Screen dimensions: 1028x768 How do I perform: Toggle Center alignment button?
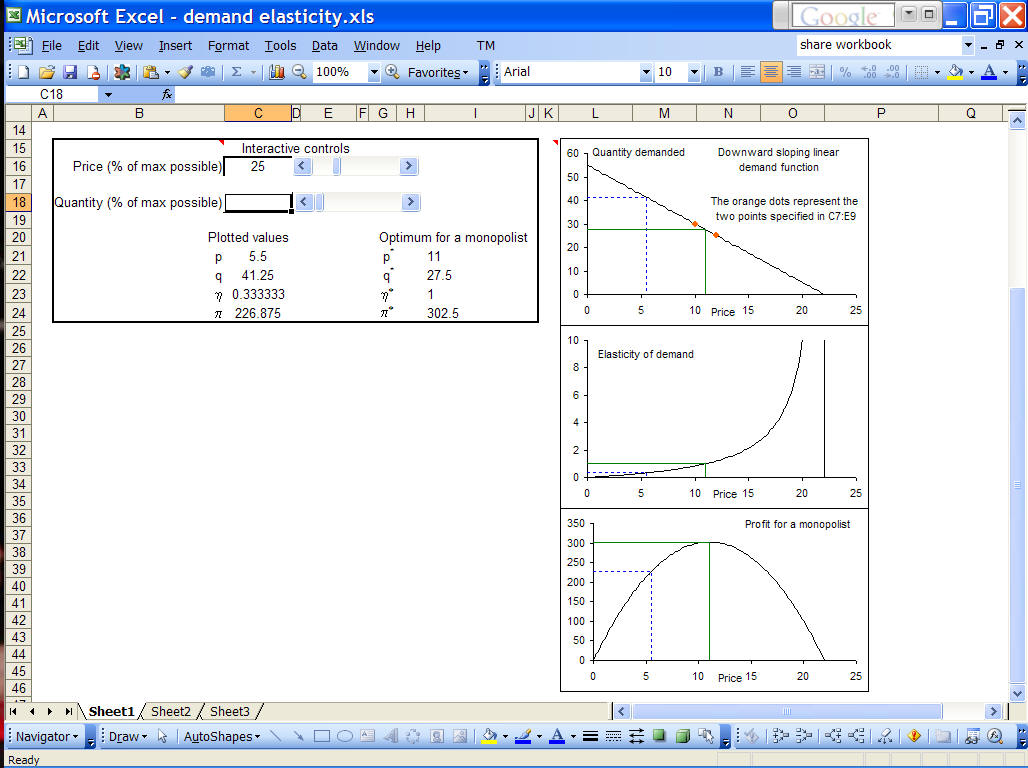click(770, 72)
